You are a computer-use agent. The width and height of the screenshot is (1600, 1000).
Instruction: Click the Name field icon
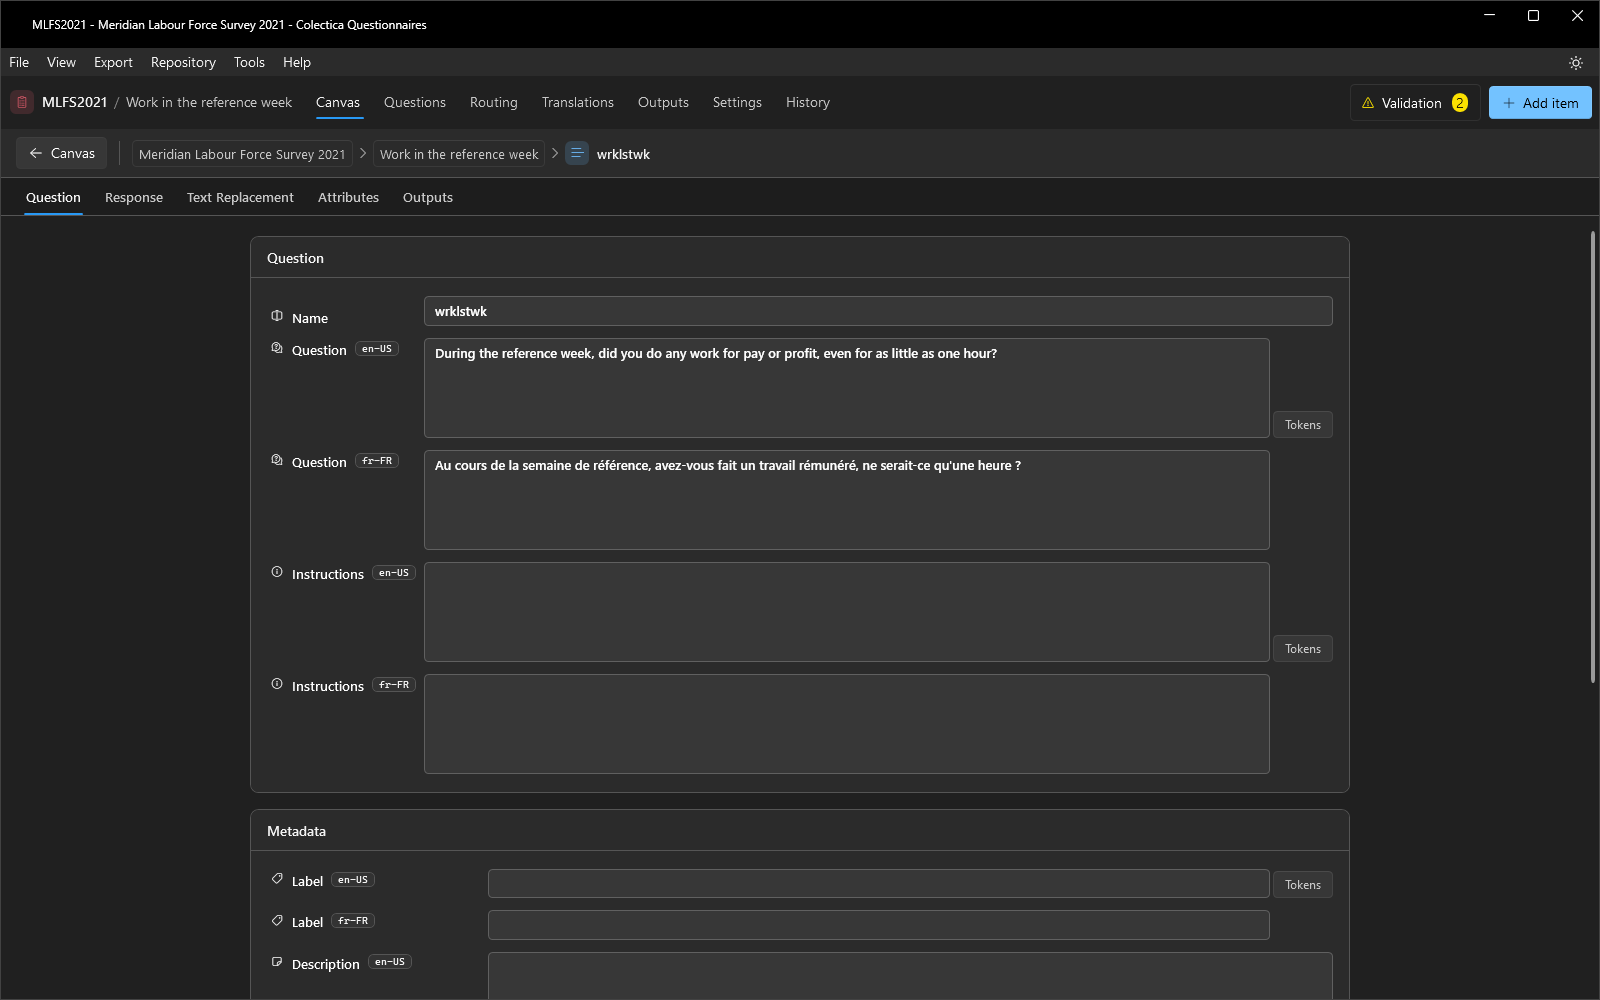277,316
